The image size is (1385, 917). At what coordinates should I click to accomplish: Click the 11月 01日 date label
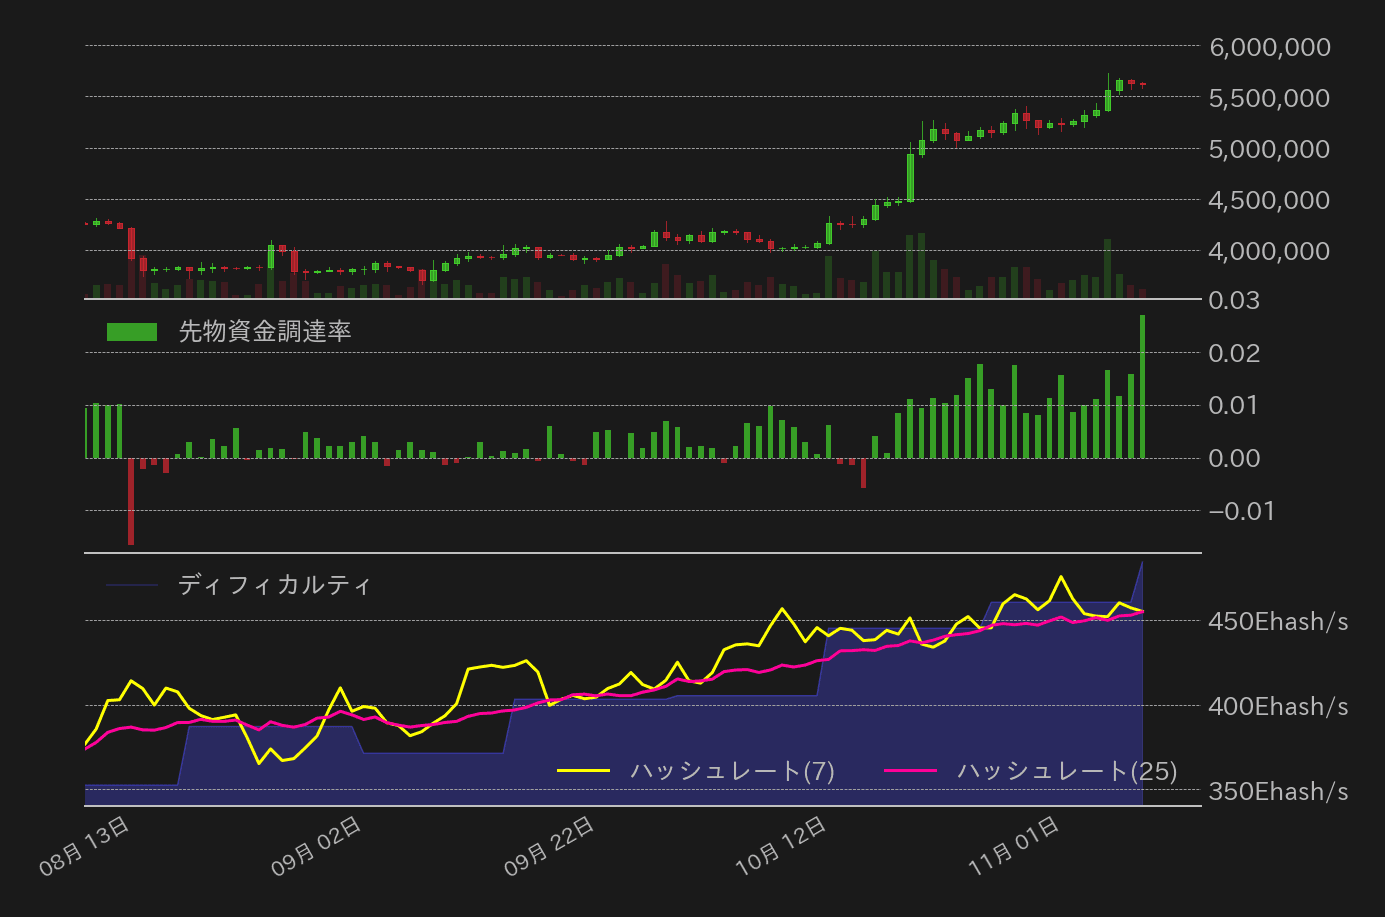(x=1013, y=846)
